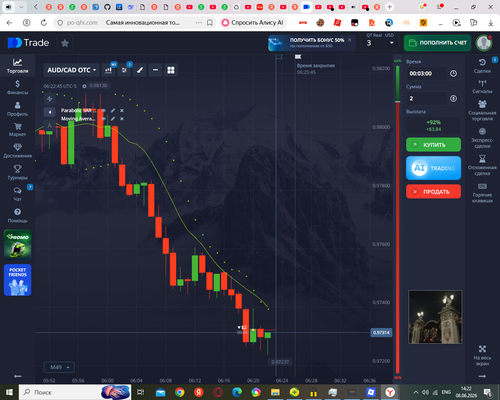The width and height of the screenshot is (500, 400).
Task: Open the Помощь help item
Action: coord(17,215)
